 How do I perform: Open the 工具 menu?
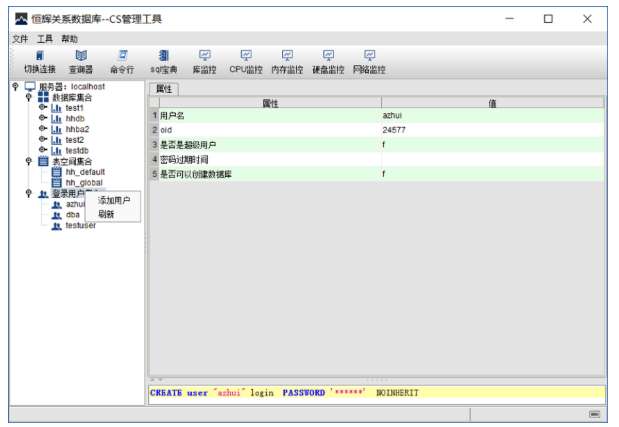[x=45, y=39]
